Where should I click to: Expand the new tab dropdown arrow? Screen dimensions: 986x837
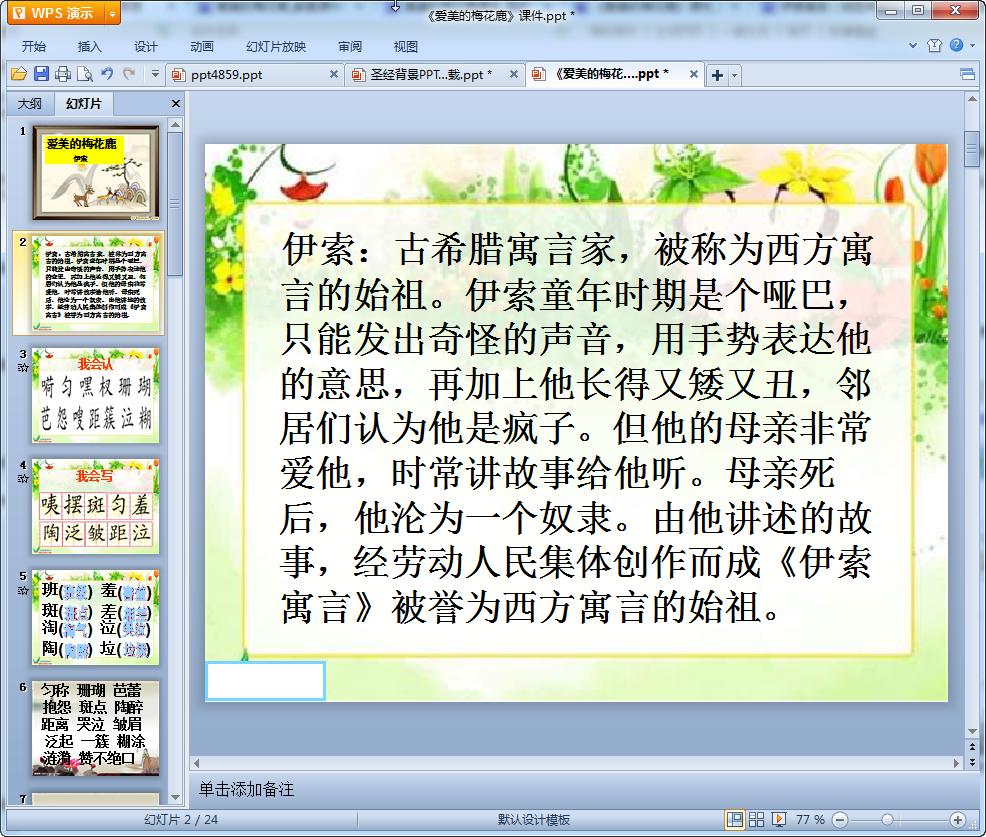coord(734,75)
